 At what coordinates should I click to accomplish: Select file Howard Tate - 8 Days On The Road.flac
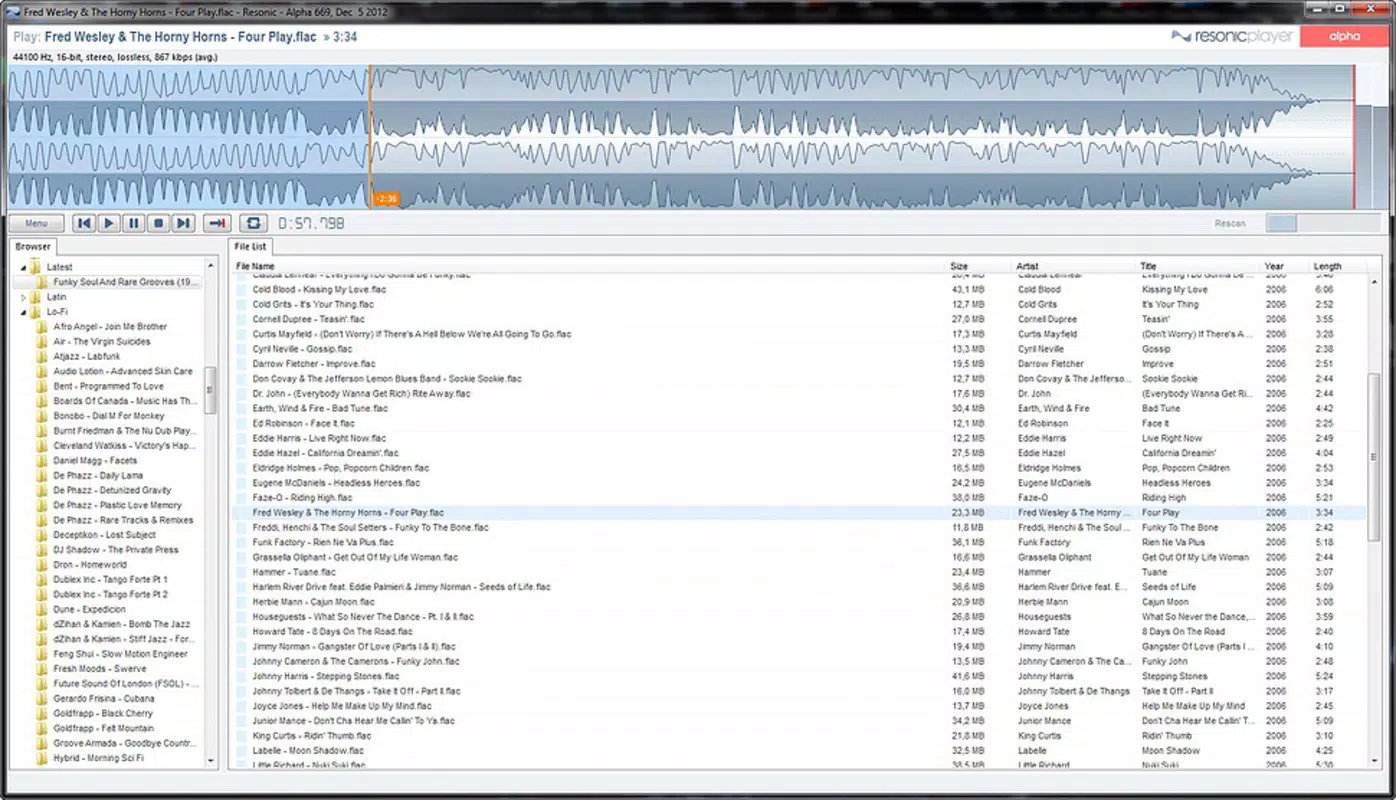pos(332,632)
